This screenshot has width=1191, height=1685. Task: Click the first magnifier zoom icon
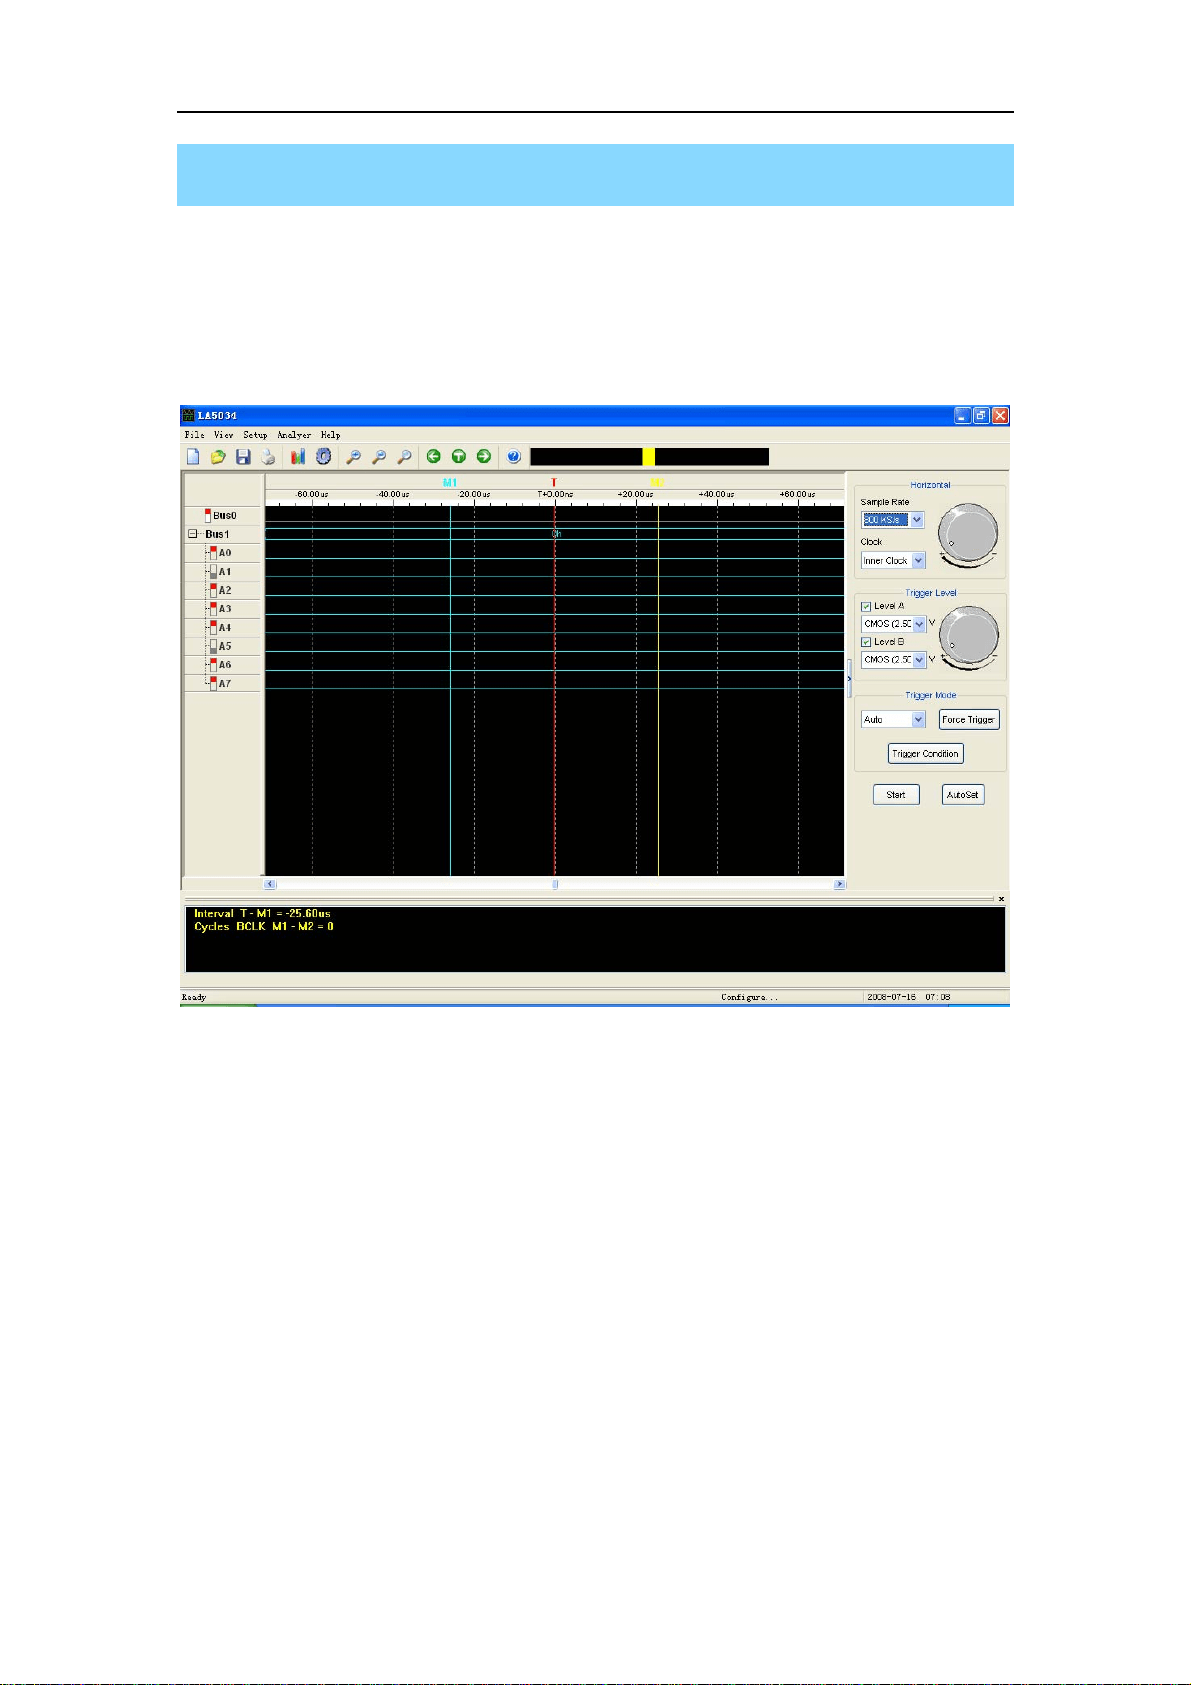[353, 457]
